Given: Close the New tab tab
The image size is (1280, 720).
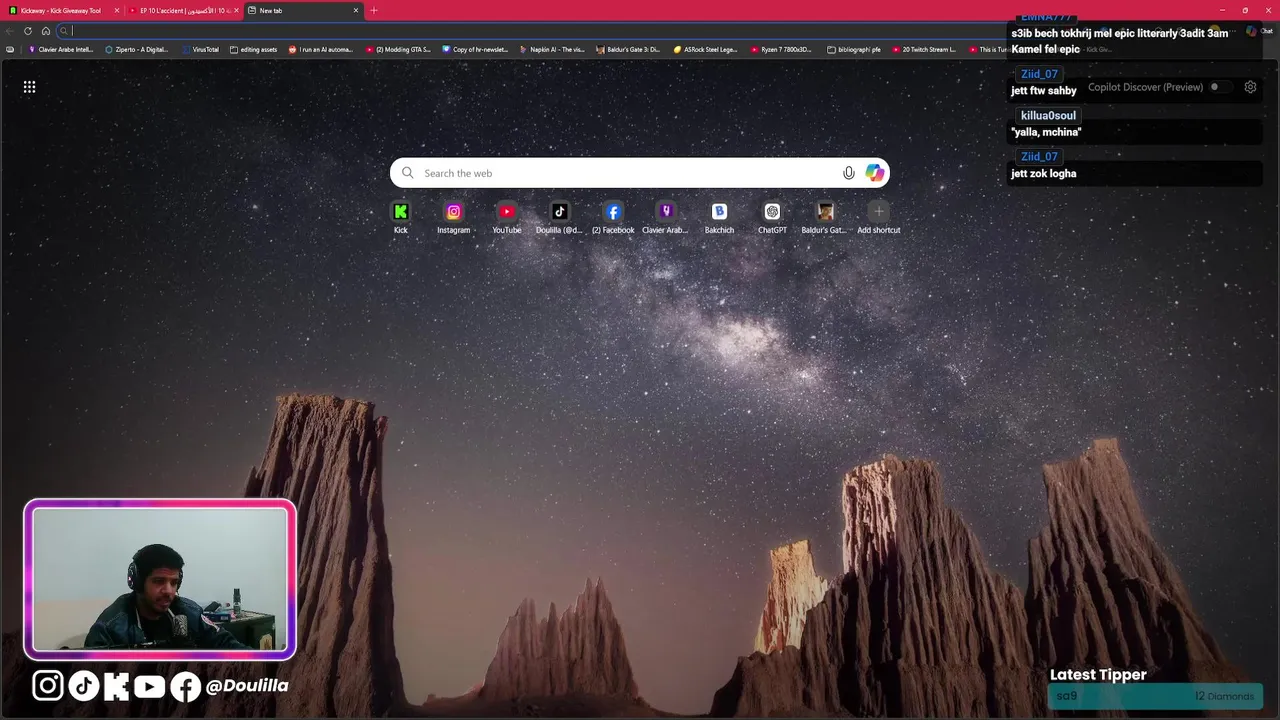Looking at the screenshot, I should point(356,10).
